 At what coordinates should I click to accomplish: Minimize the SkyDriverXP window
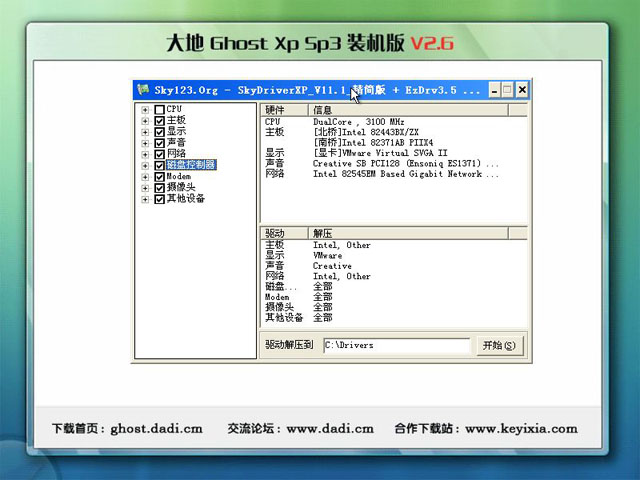494,90
